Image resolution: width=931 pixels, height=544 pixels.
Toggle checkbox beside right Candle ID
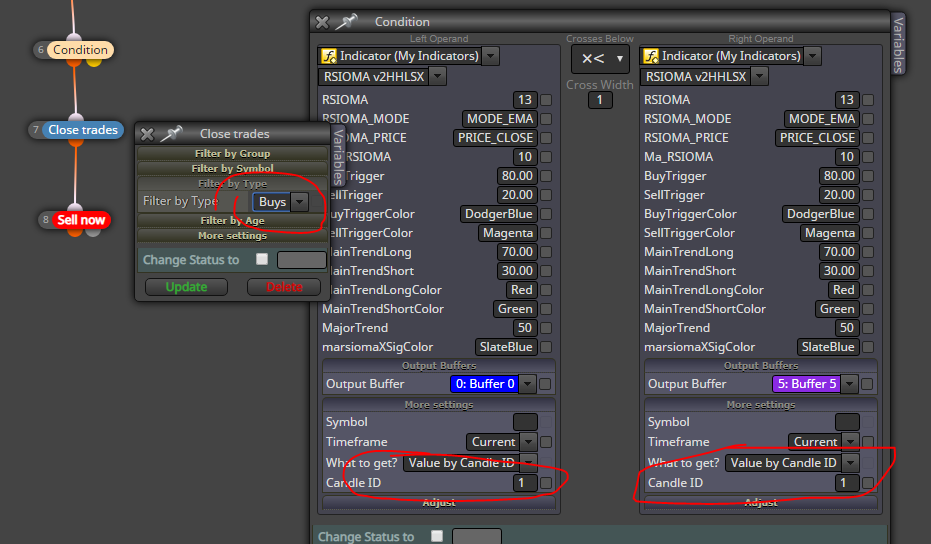pyautogui.click(x=867, y=483)
